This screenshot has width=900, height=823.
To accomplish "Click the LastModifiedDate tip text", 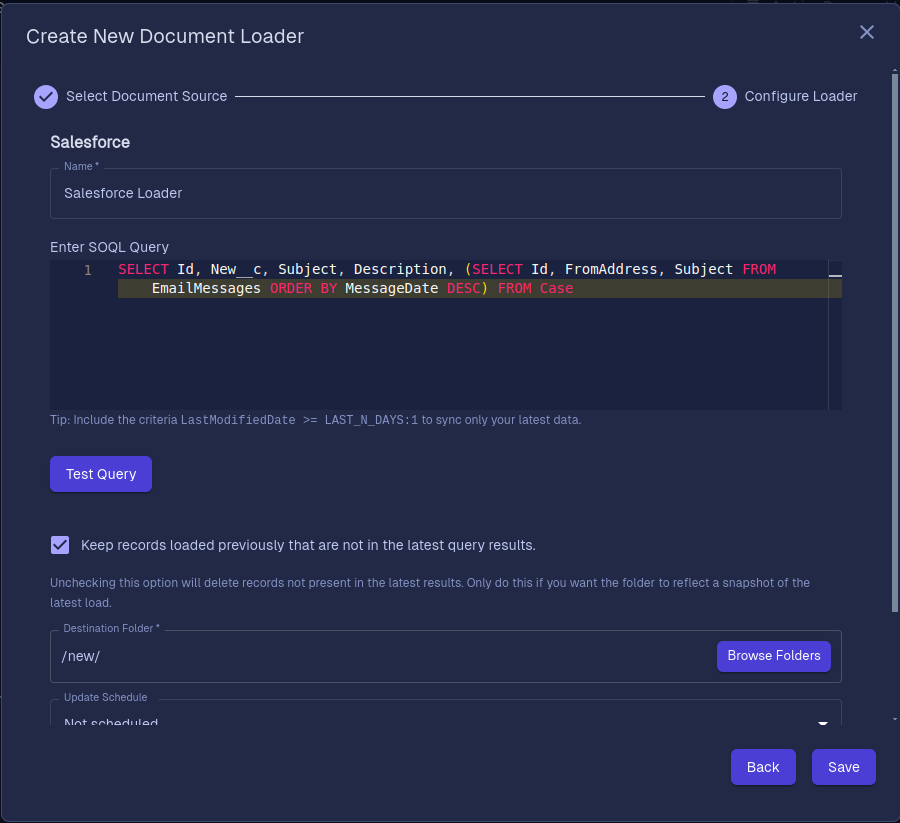I will tap(316, 420).
